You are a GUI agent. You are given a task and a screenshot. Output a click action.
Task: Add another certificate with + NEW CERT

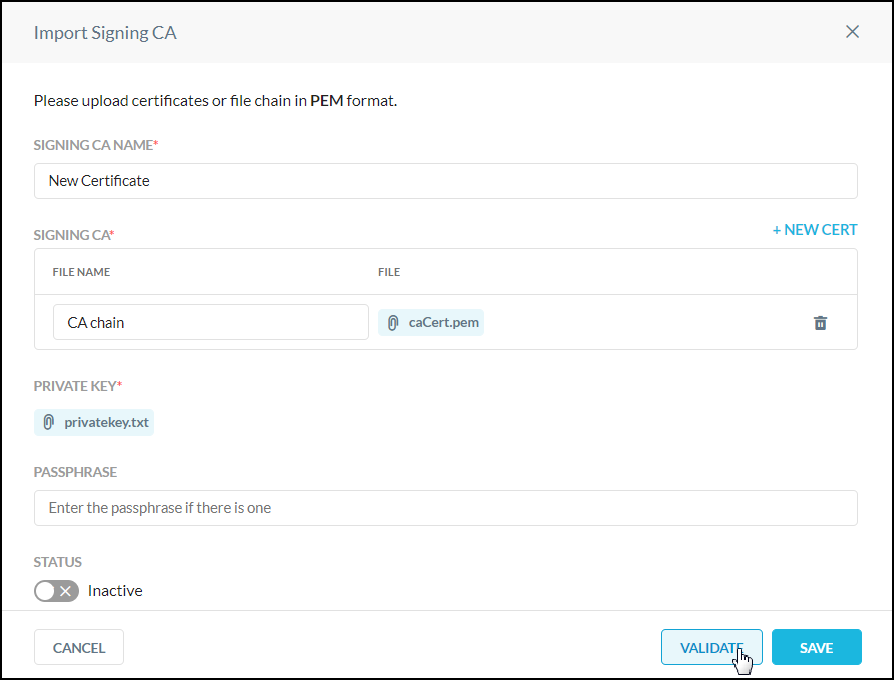click(x=814, y=230)
